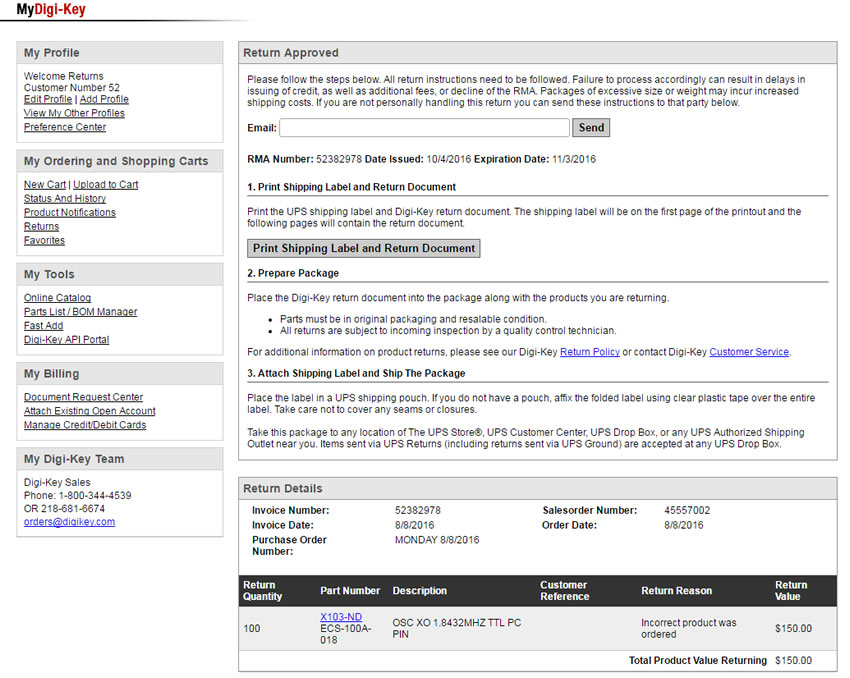Open Status And History
This screenshot has height=678, width=850.
(65, 199)
